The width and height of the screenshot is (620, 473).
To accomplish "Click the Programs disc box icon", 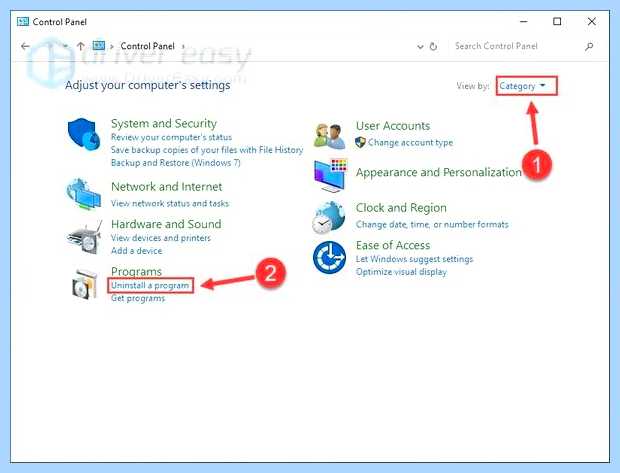I will [x=85, y=284].
